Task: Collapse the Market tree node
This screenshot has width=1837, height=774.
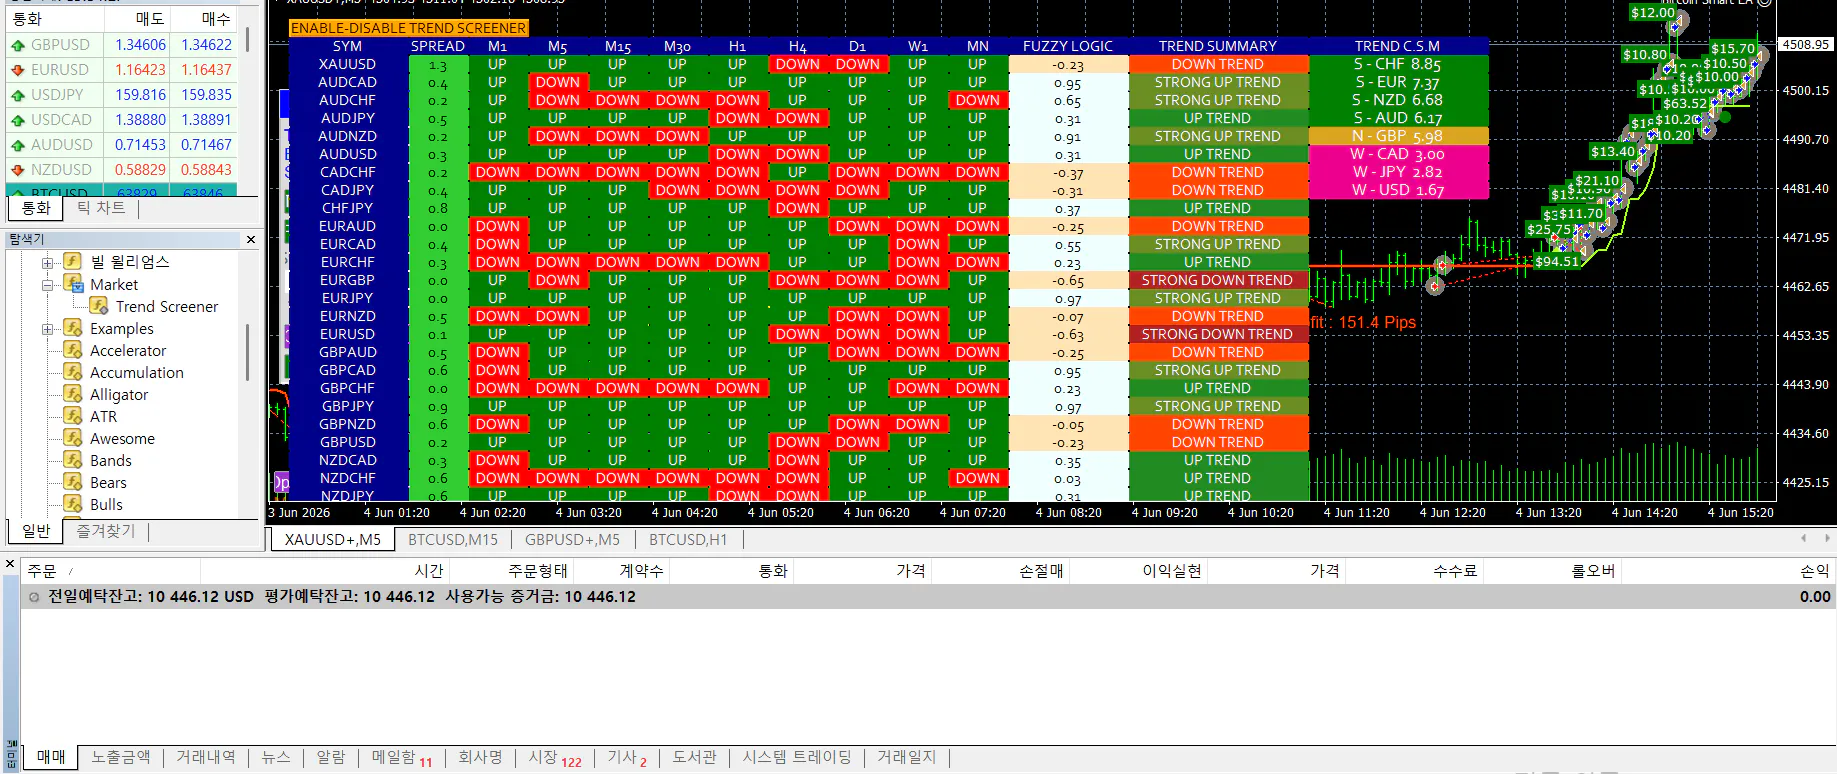Action: click(x=47, y=285)
